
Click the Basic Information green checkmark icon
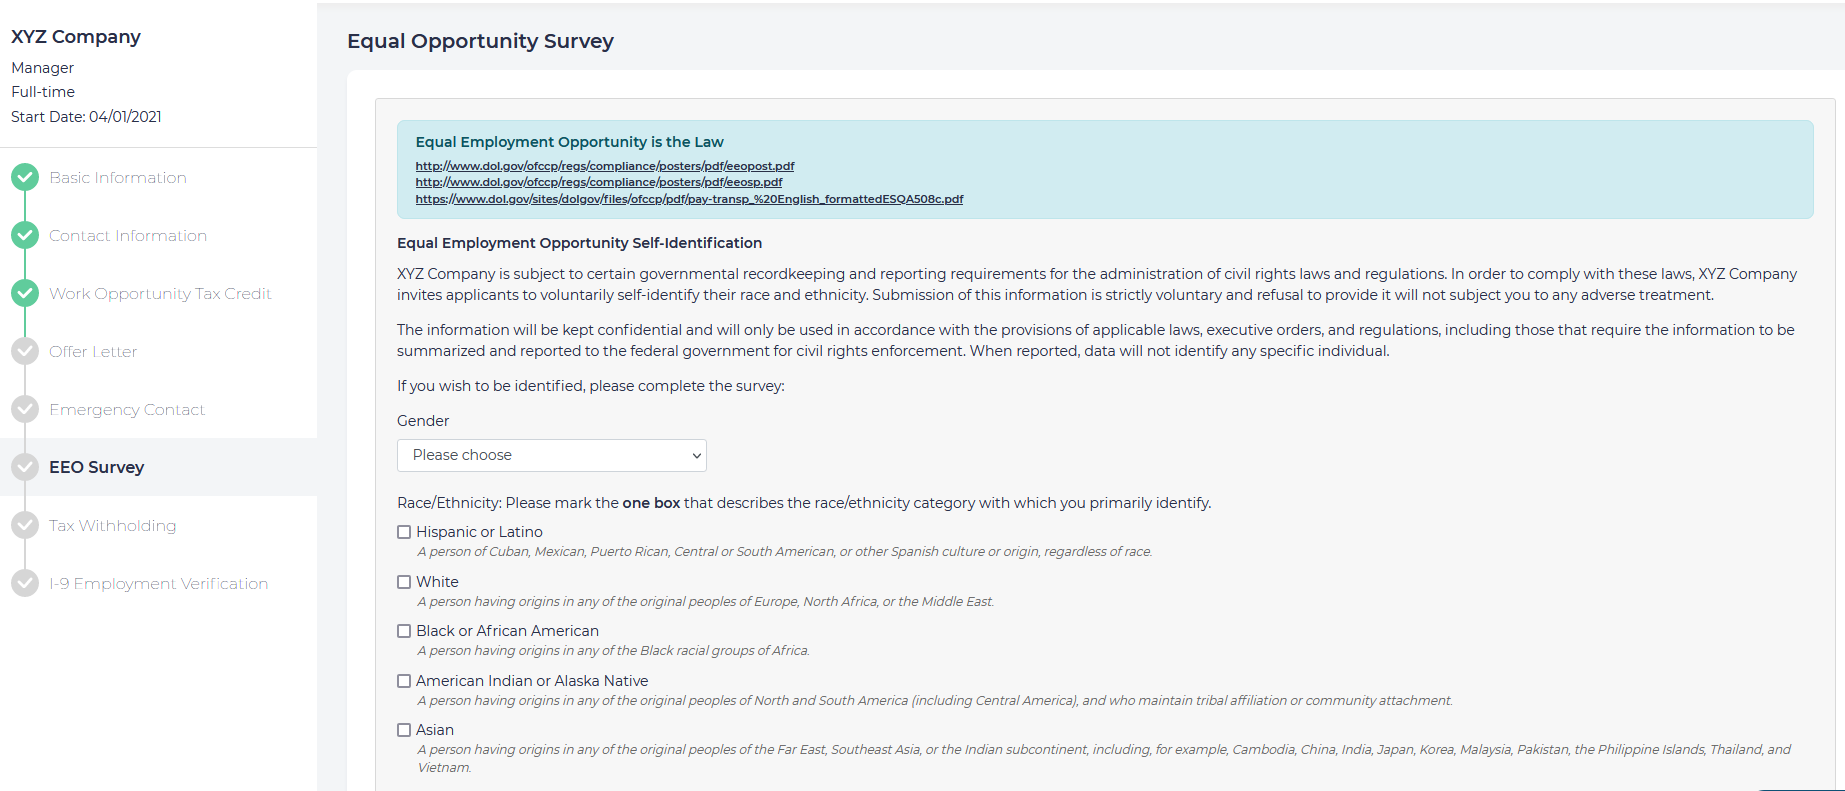pos(25,177)
